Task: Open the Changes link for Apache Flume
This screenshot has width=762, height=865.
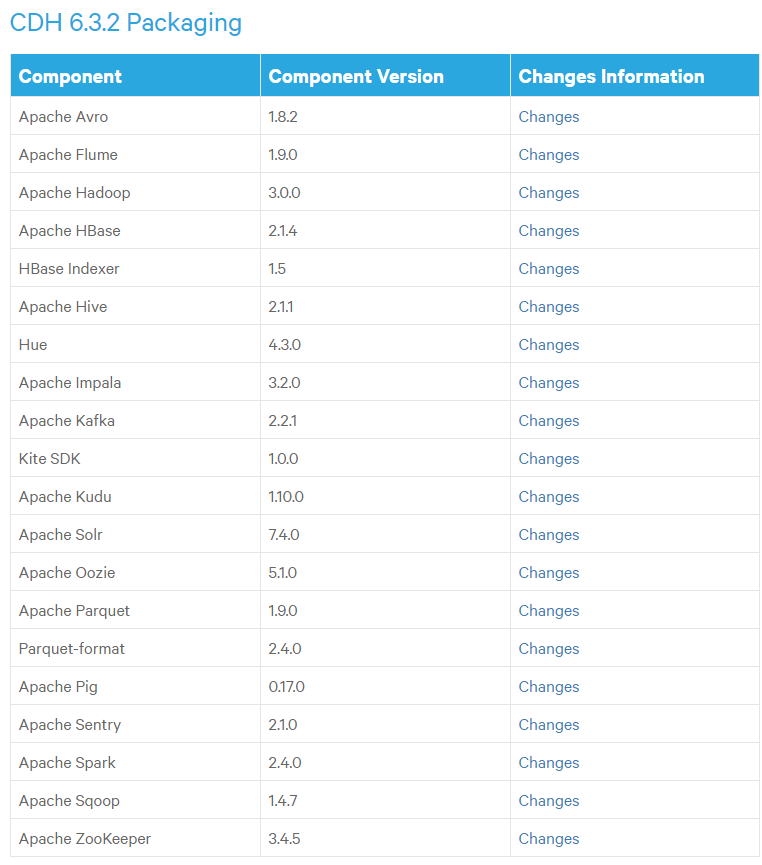Action: click(x=548, y=155)
